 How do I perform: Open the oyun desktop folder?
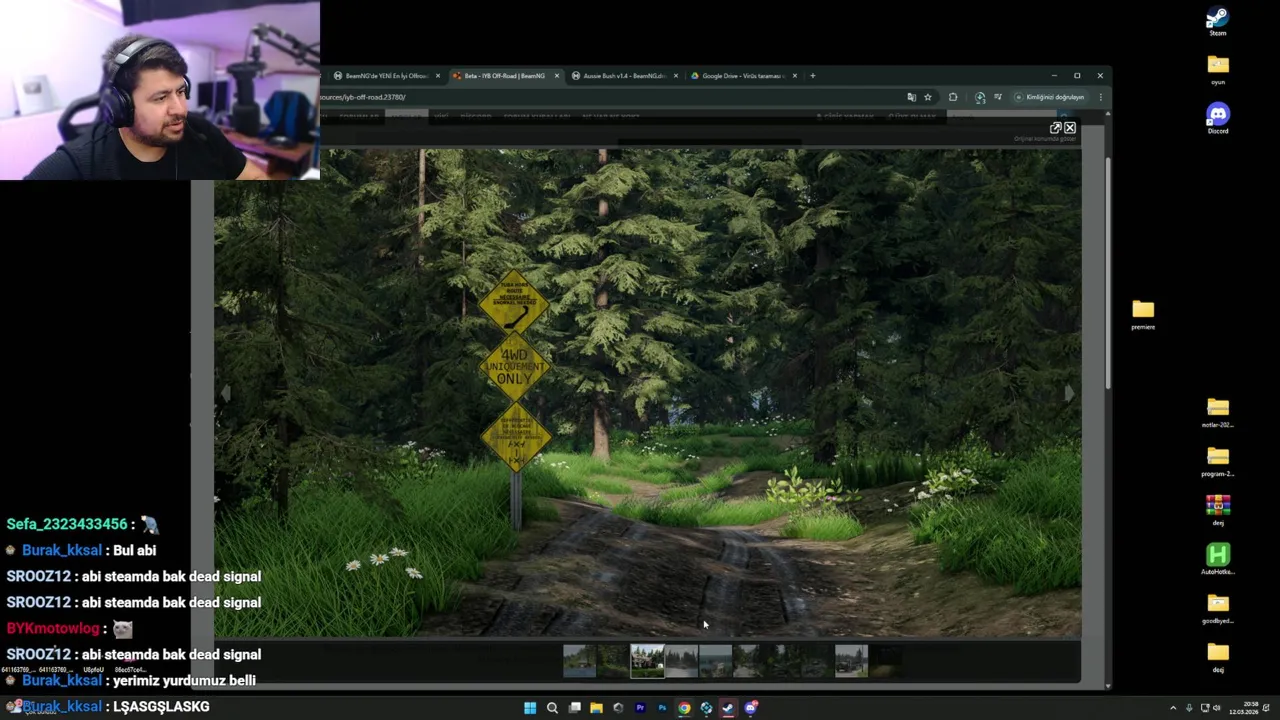[1217, 69]
